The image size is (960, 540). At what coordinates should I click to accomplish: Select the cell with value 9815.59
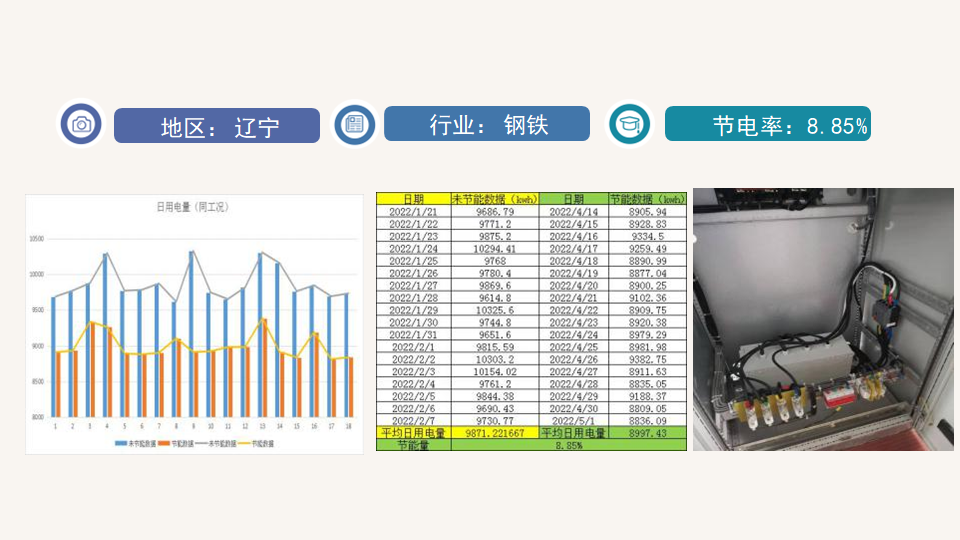click(495, 347)
